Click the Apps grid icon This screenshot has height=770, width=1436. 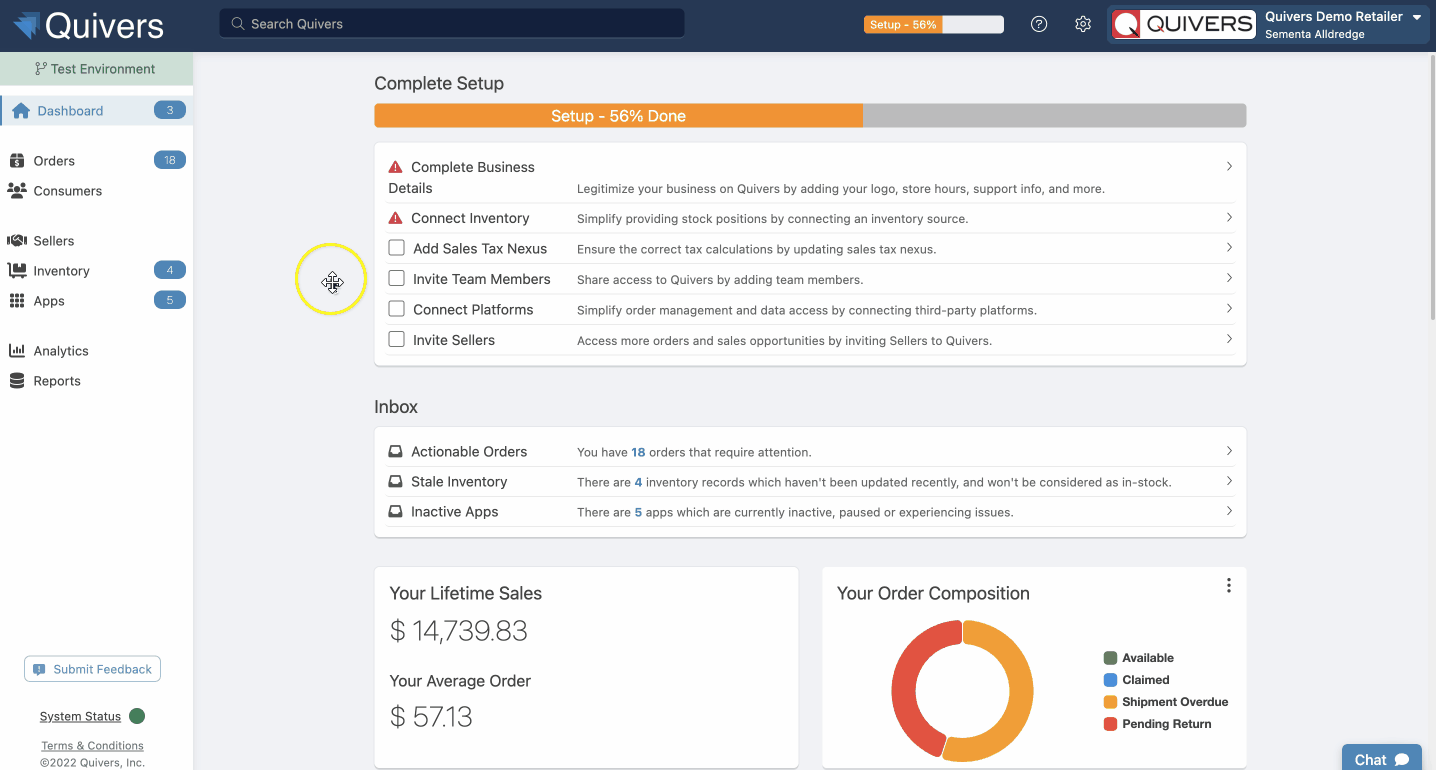coord(16,301)
